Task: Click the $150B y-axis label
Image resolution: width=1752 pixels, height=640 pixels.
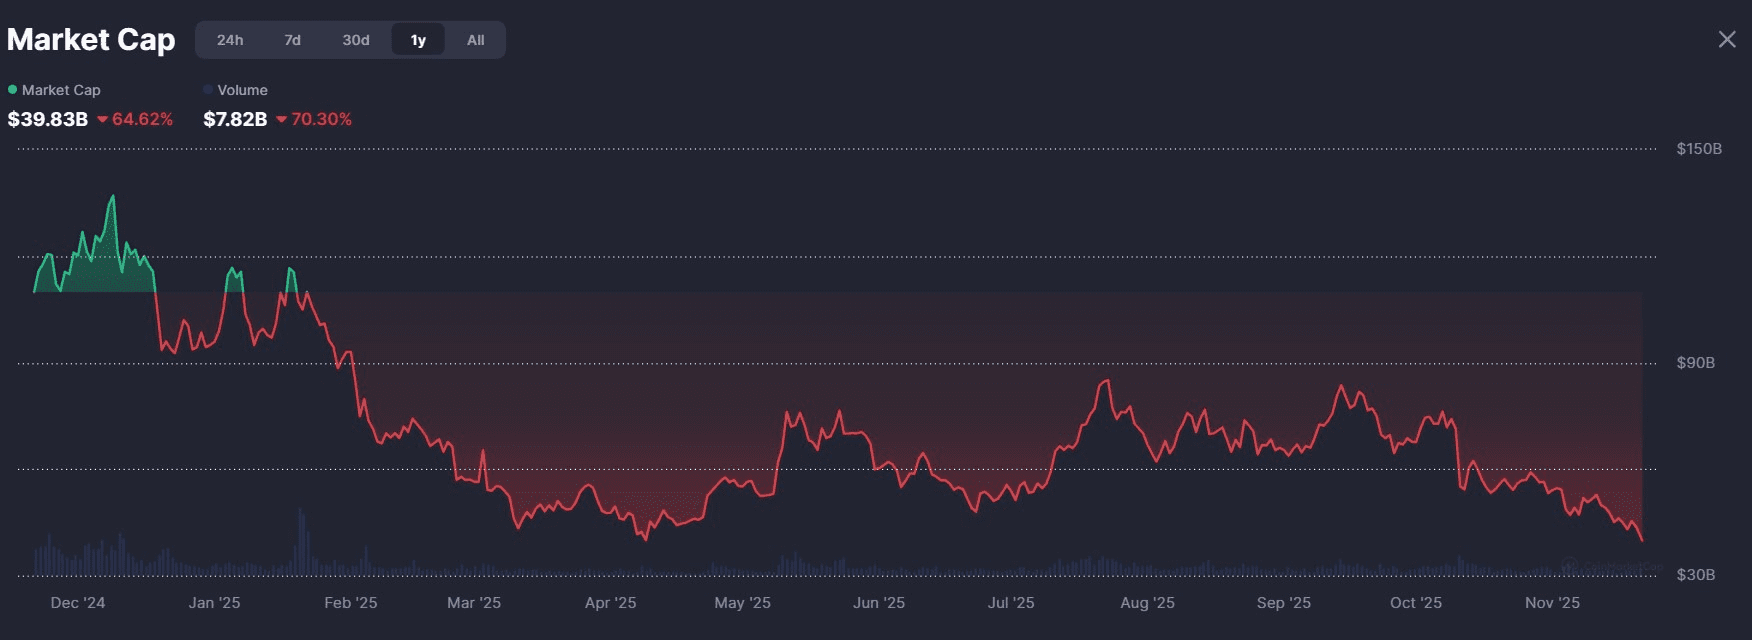Action: 1699,149
